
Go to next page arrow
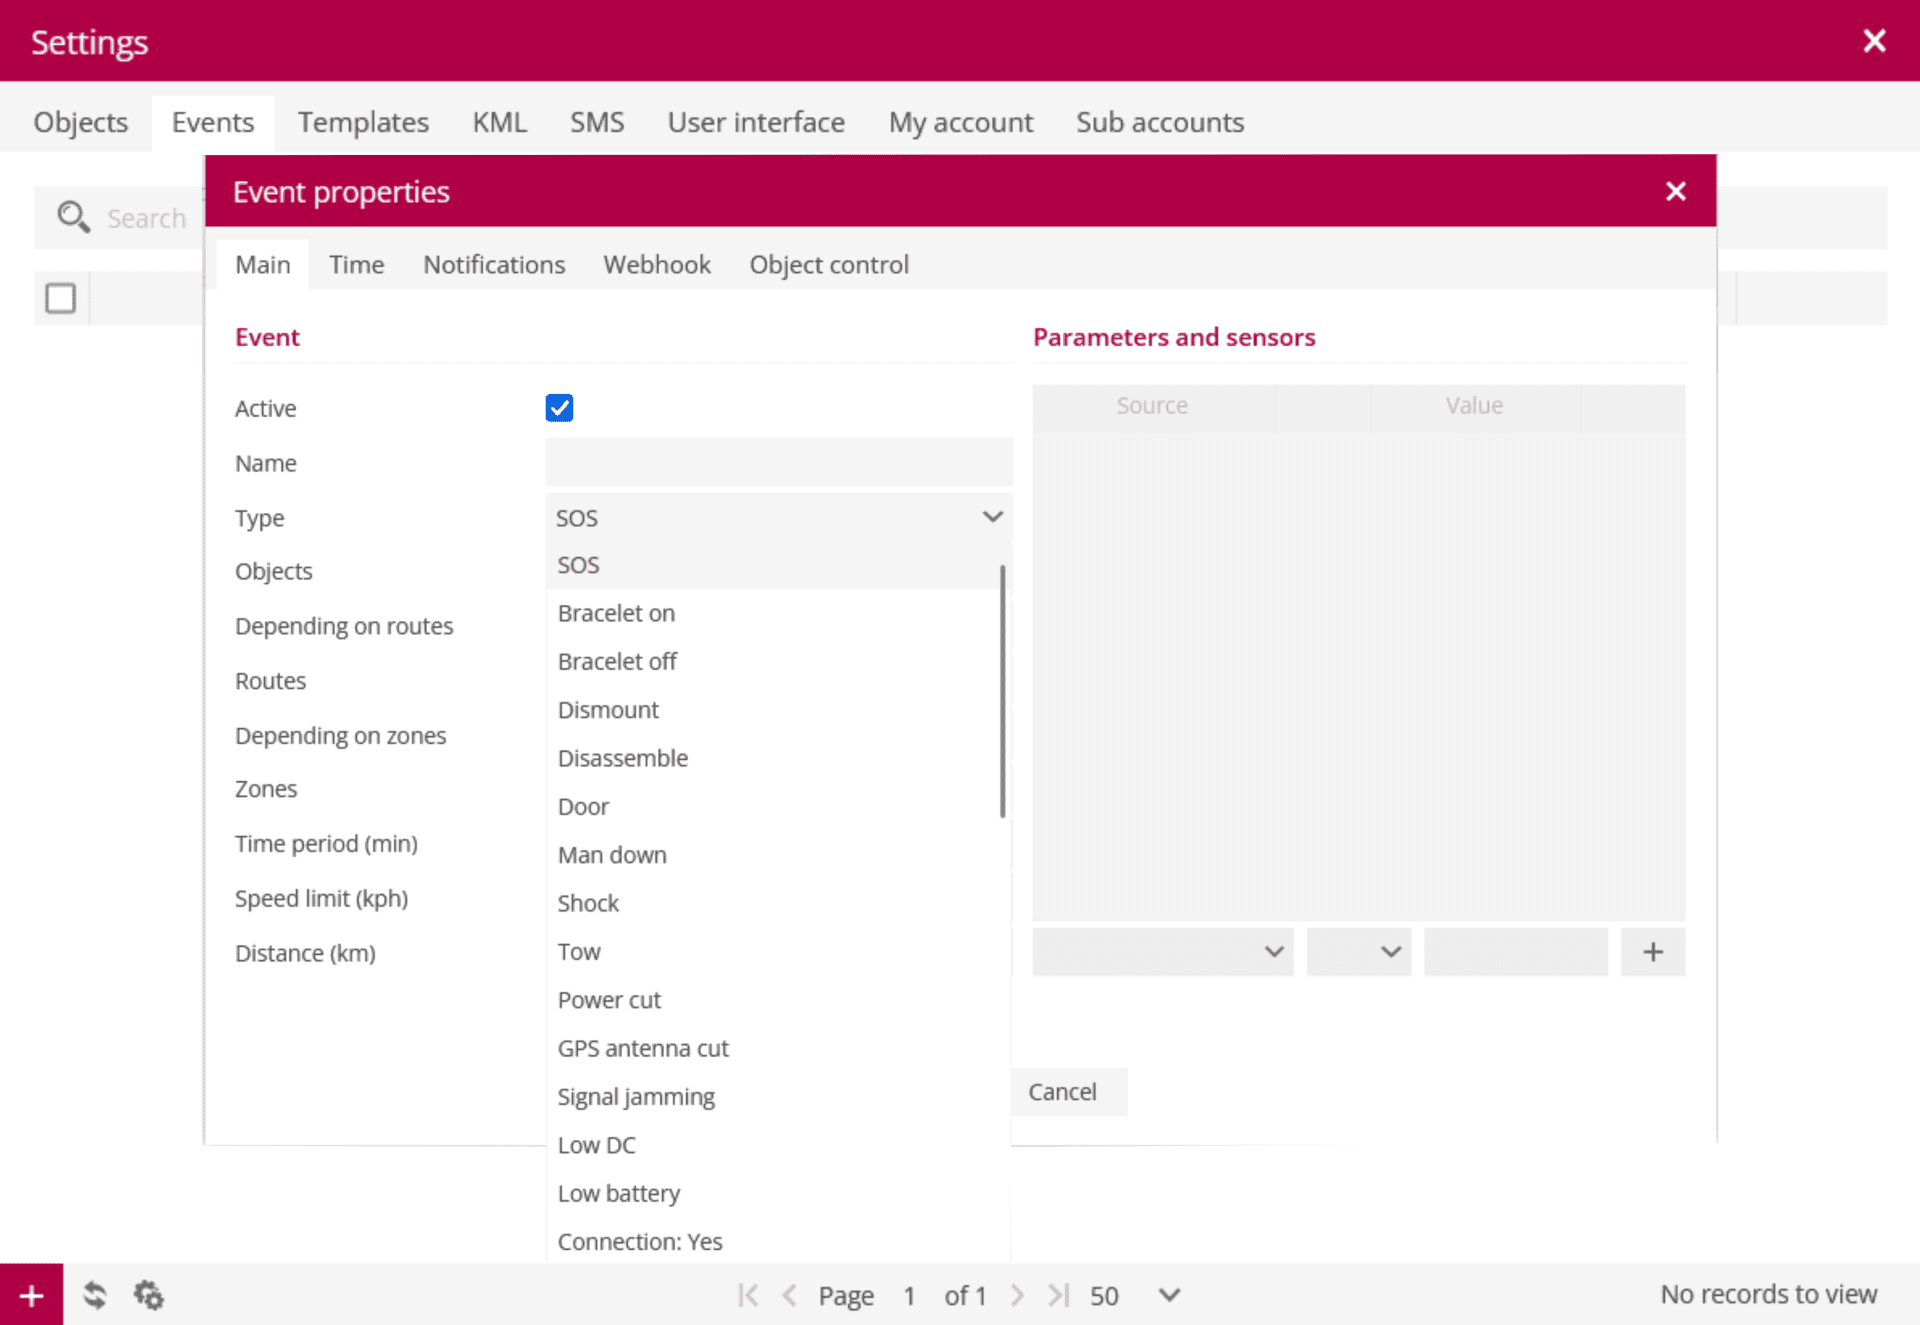[x=1017, y=1296]
